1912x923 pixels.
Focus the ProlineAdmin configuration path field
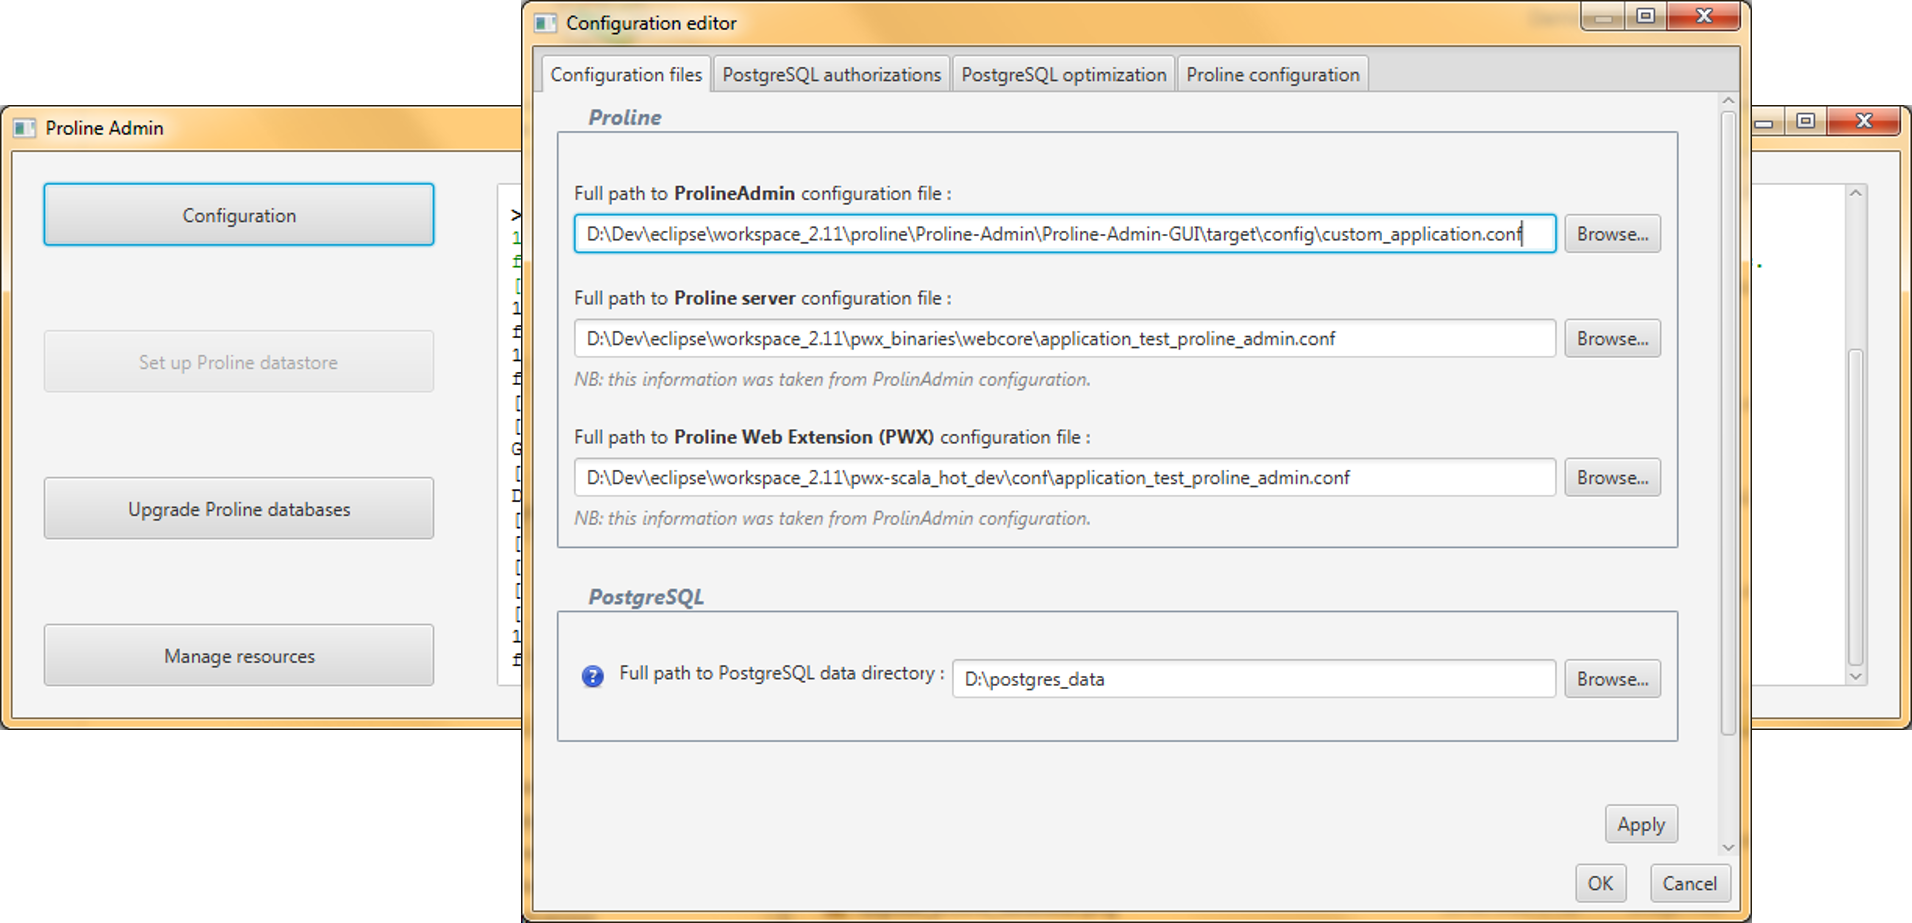click(x=1065, y=234)
